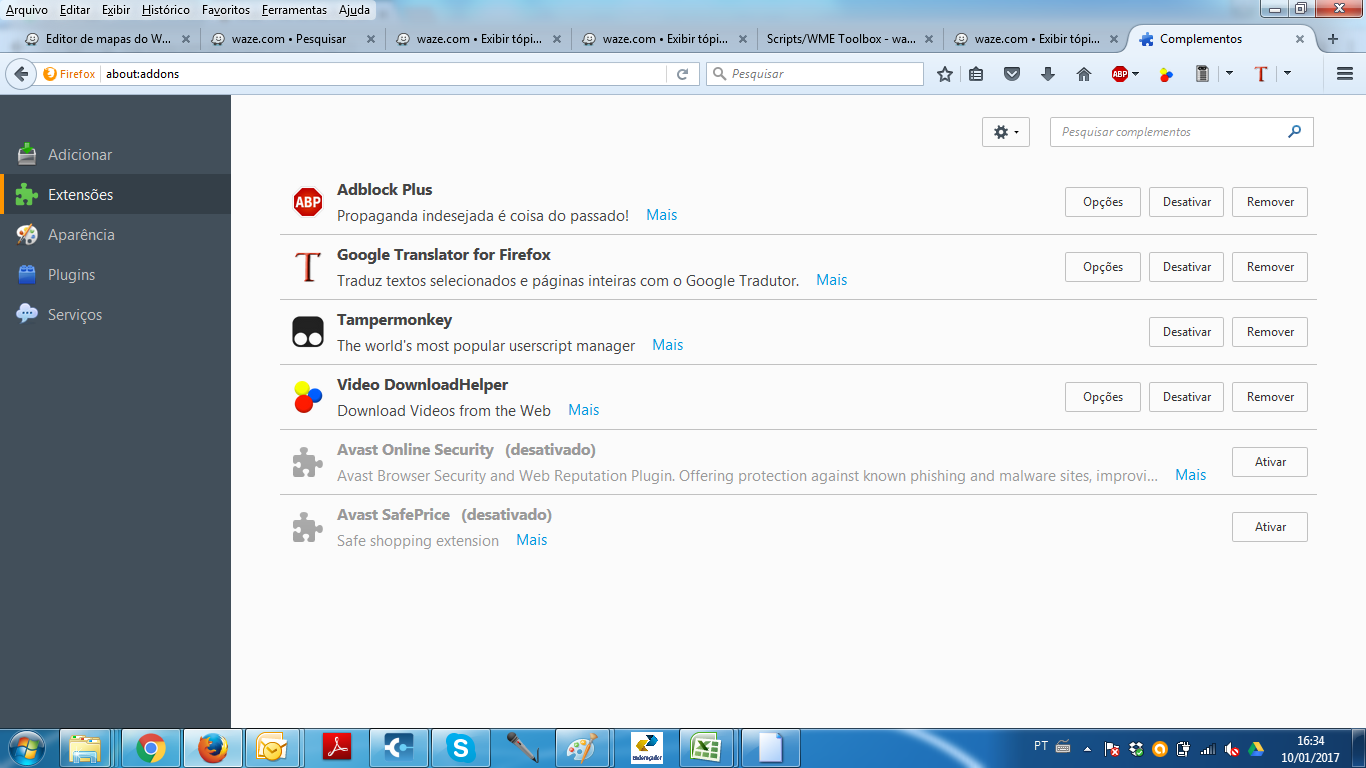The width and height of the screenshot is (1366, 768).
Task: Expand the Adblock Plus toolbar dropdown arrow
Action: pyautogui.click(x=1136, y=74)
